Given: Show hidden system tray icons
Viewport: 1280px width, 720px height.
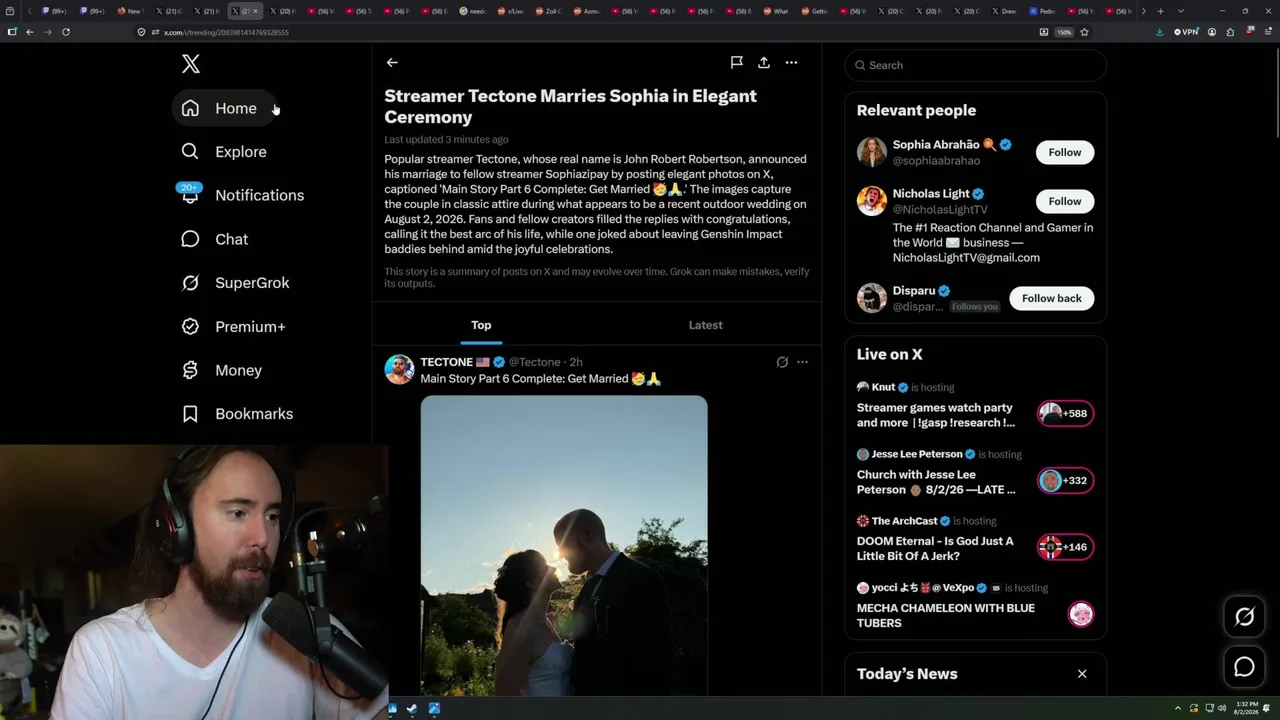Looking at the screenshot, I should [1177, 709].
